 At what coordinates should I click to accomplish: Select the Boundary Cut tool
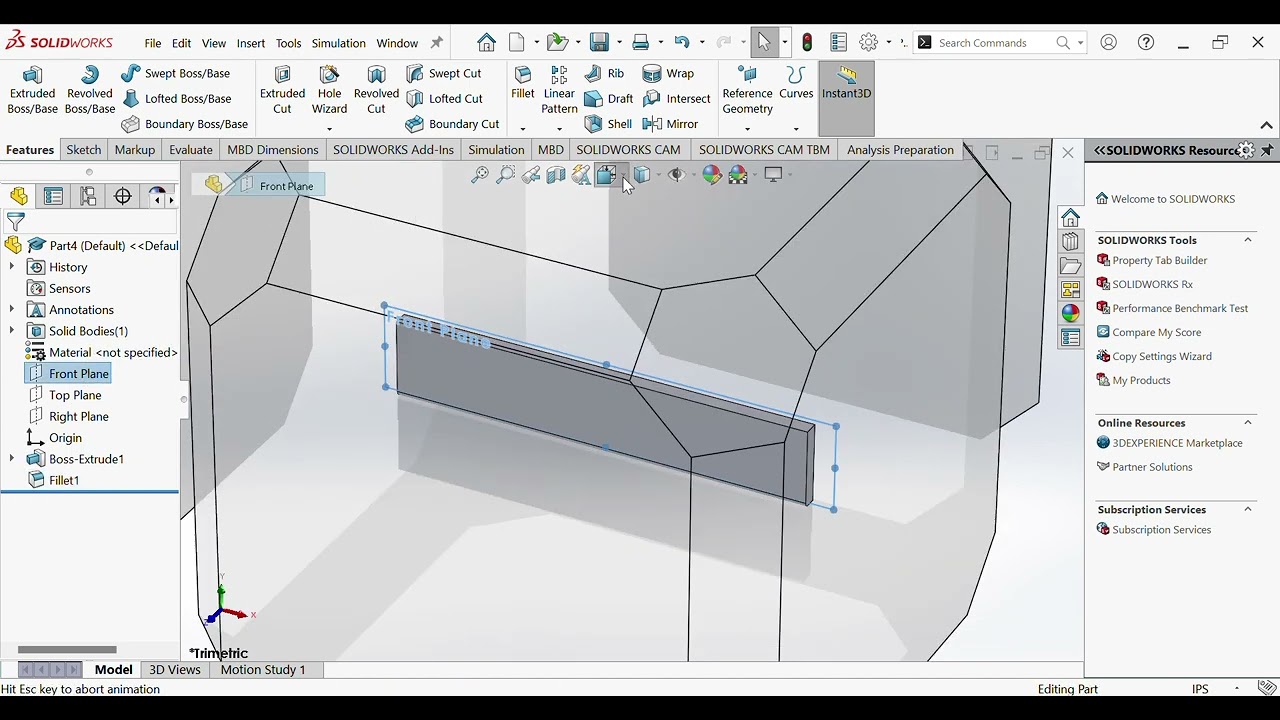452,124
